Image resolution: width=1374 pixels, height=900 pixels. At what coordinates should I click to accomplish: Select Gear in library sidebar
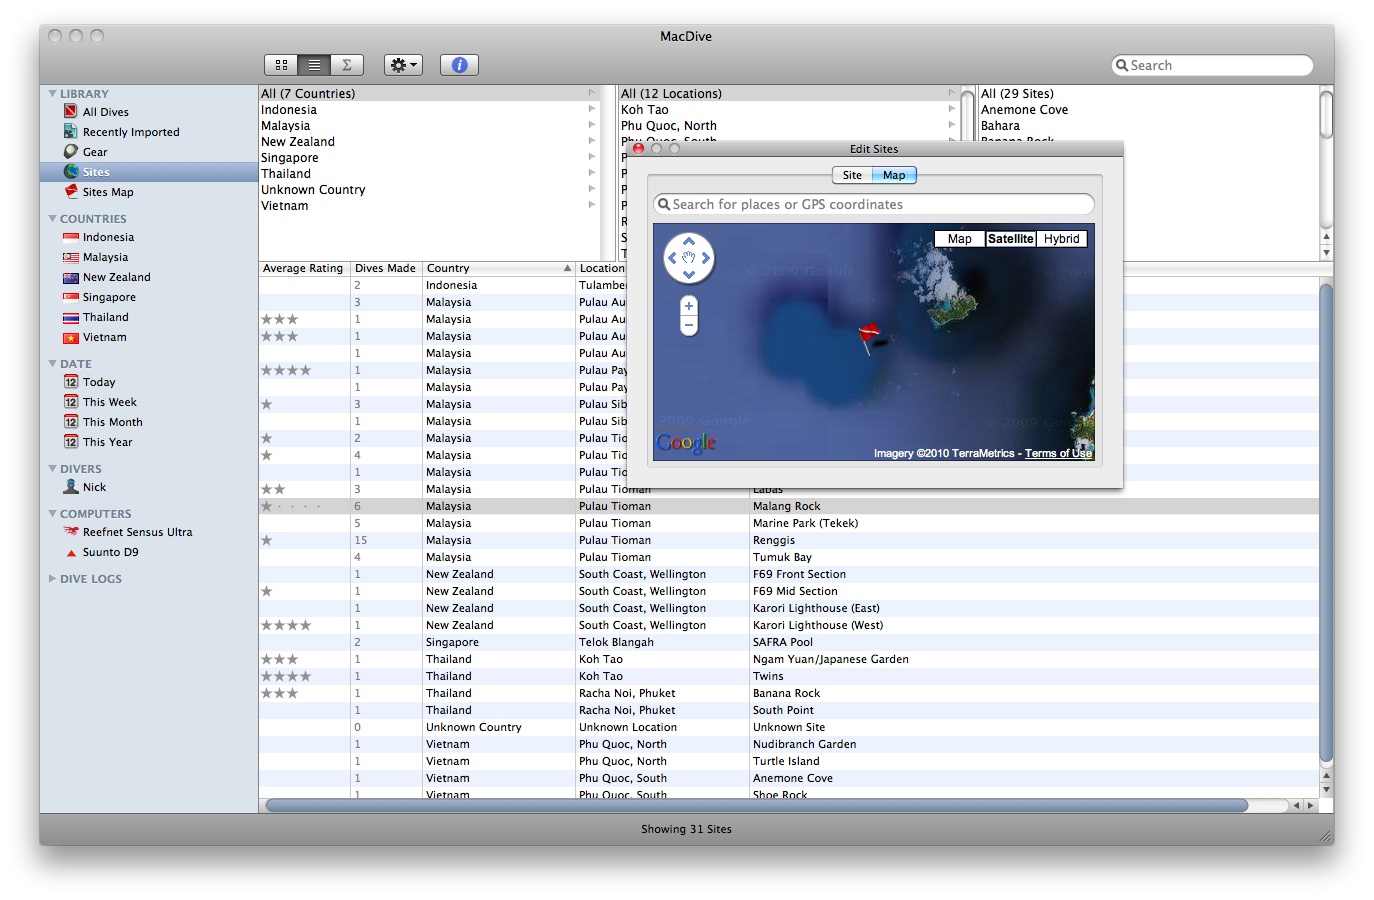click(95, 152)
